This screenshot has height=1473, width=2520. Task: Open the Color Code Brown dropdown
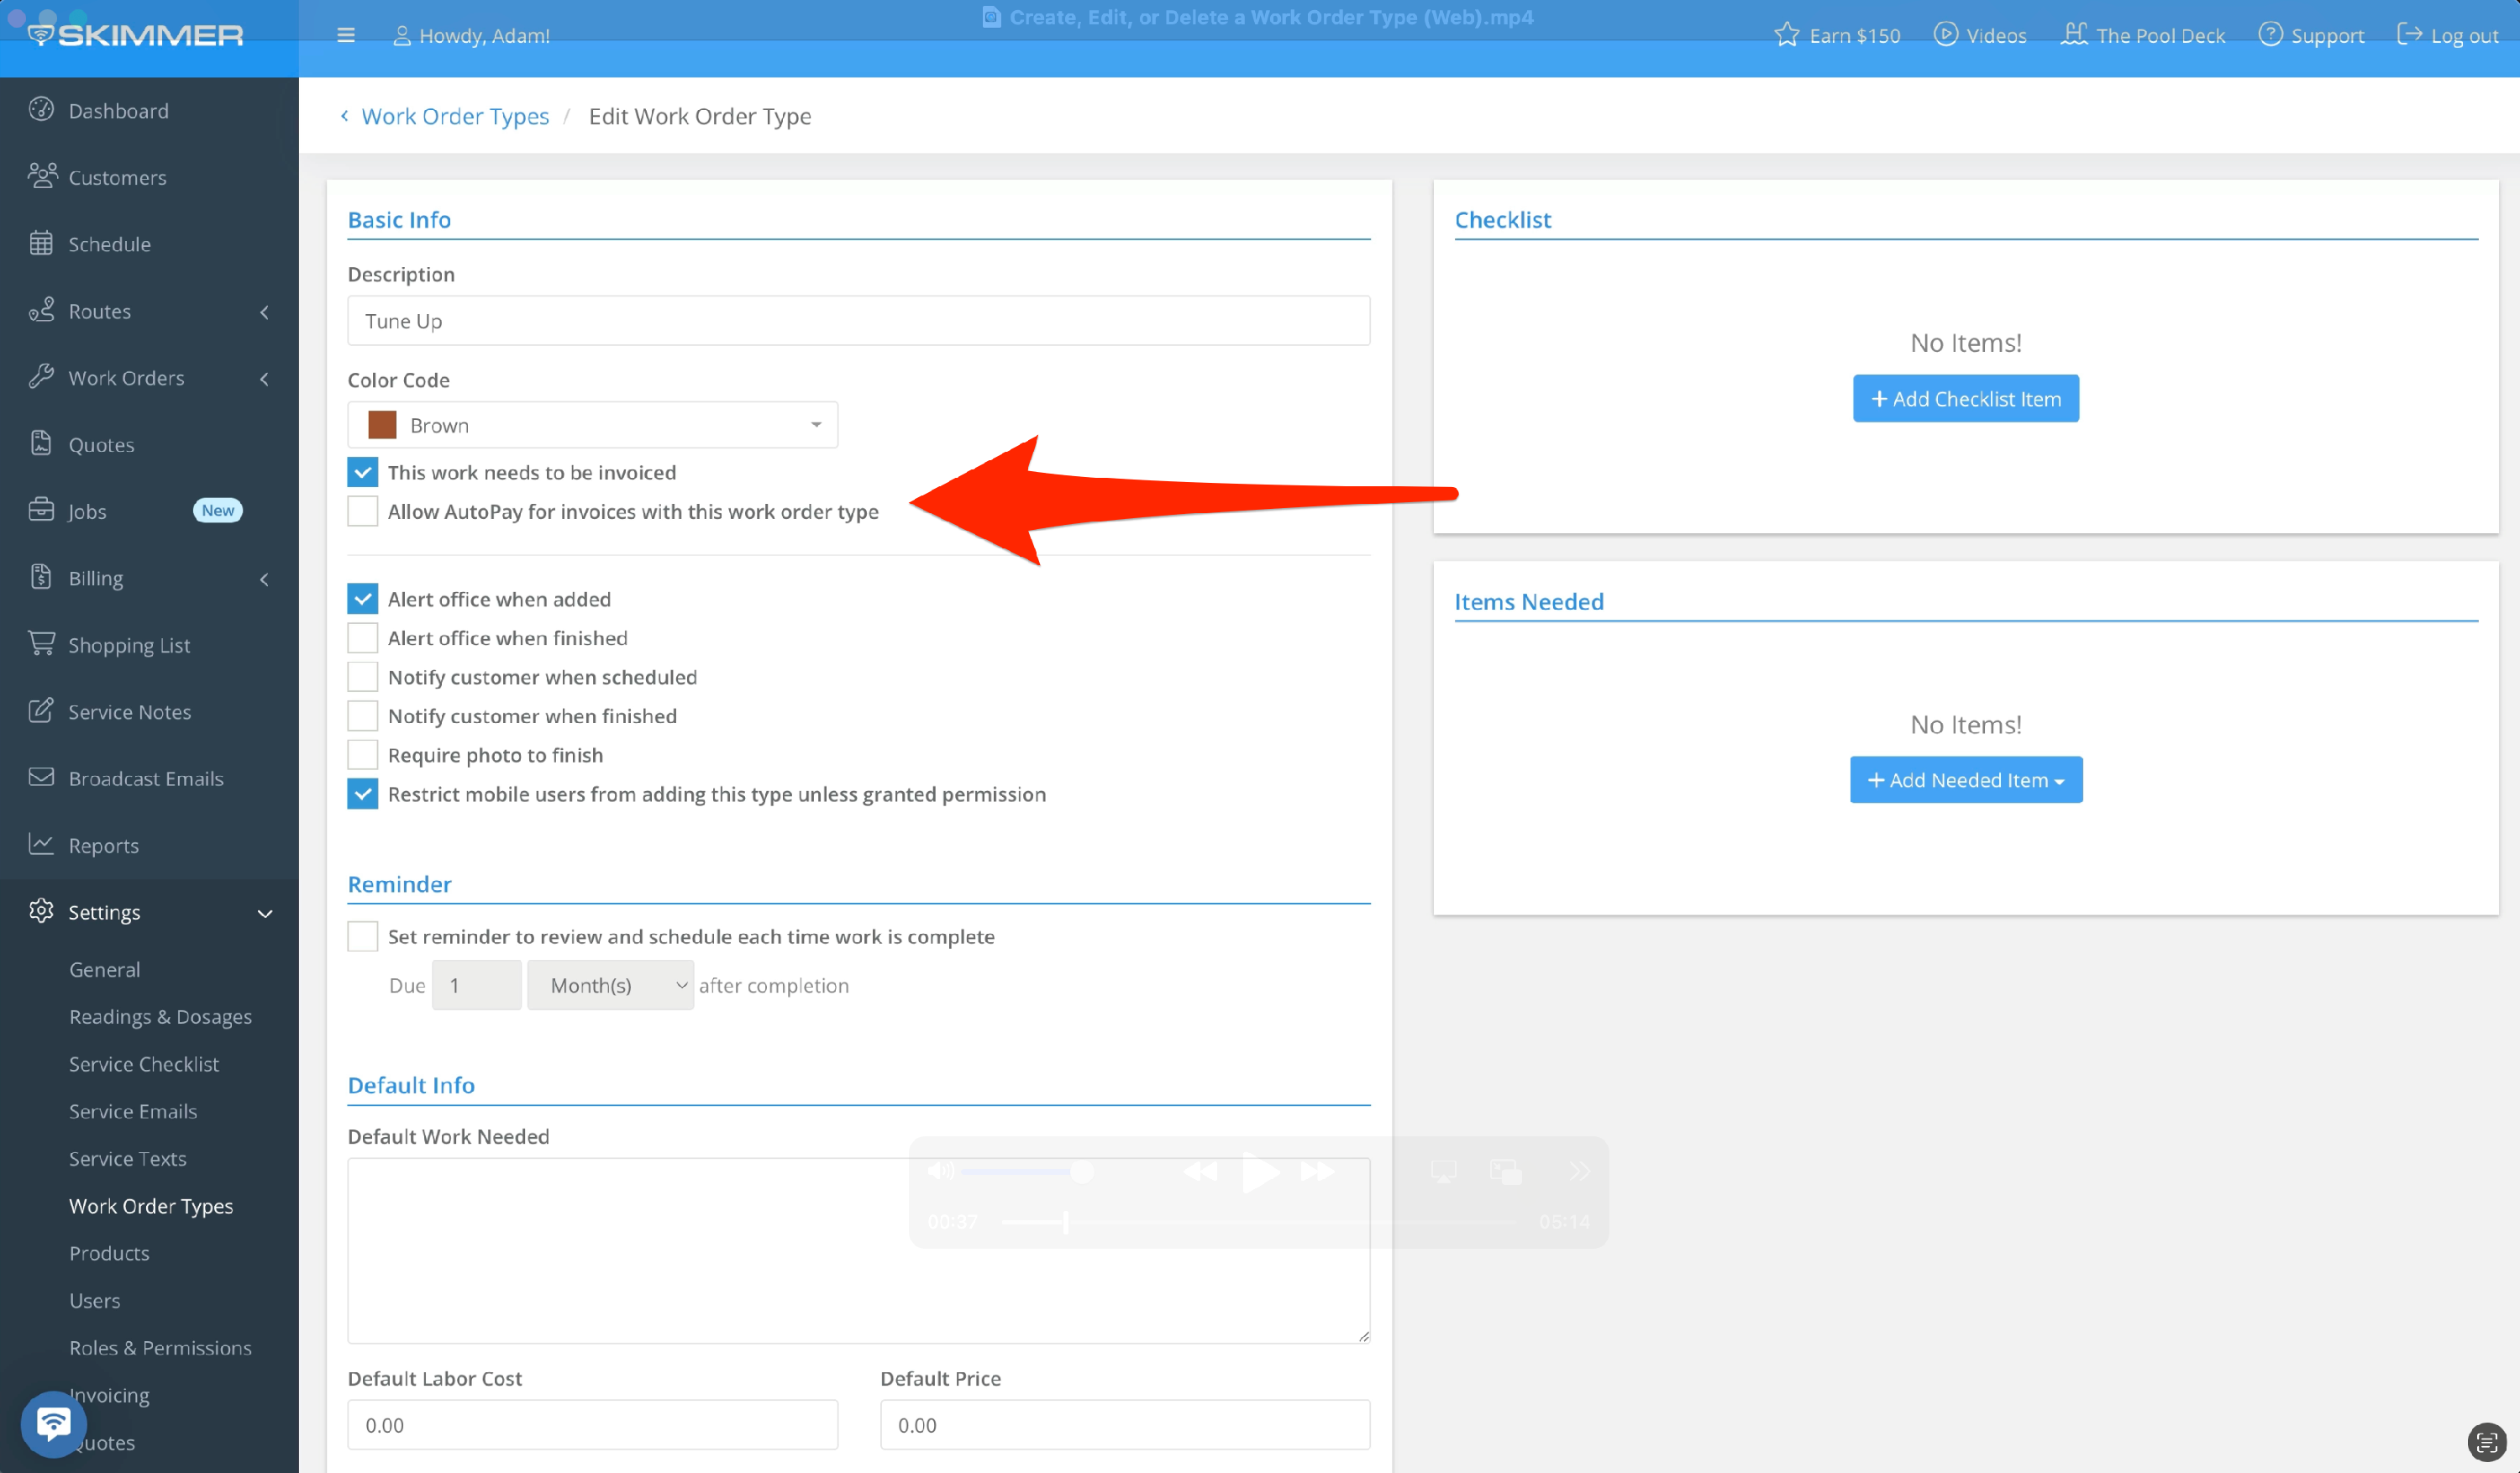592,425
